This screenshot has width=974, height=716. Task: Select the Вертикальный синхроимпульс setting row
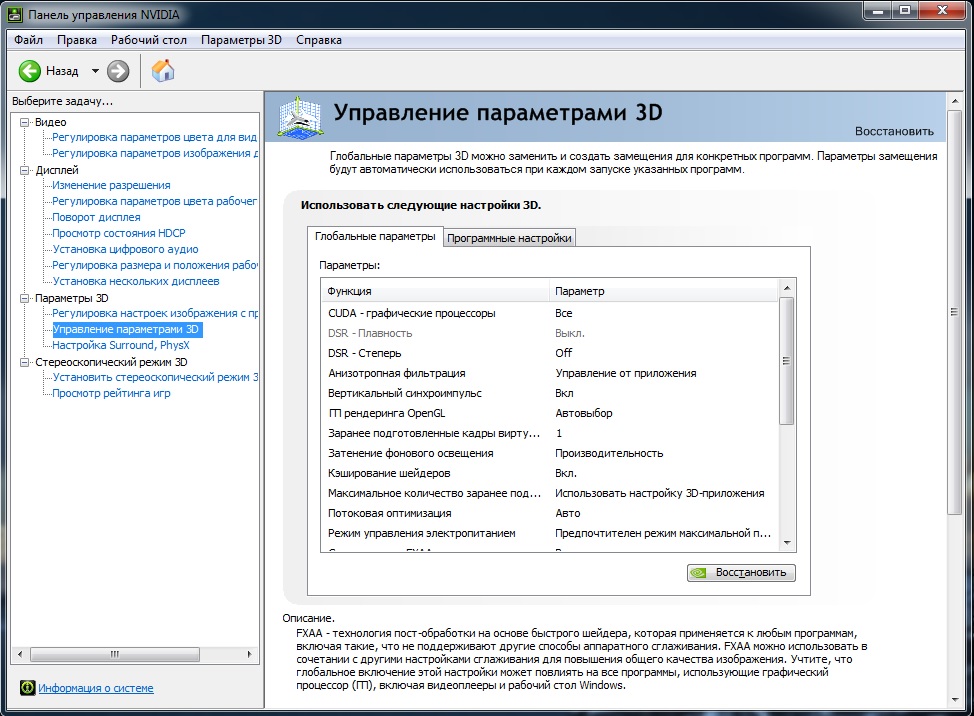[x=549, y=393]
